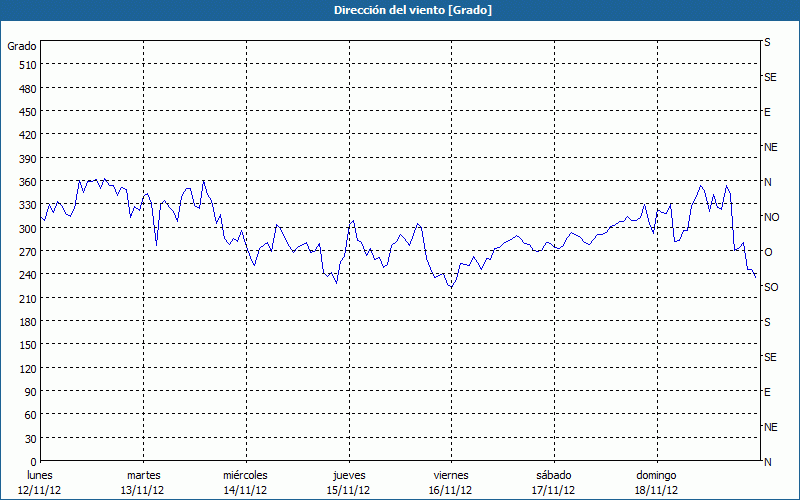Select the 'NE' compass label level with 30
The height and width of the screenshot is (500, 800).
click(771, 427)
